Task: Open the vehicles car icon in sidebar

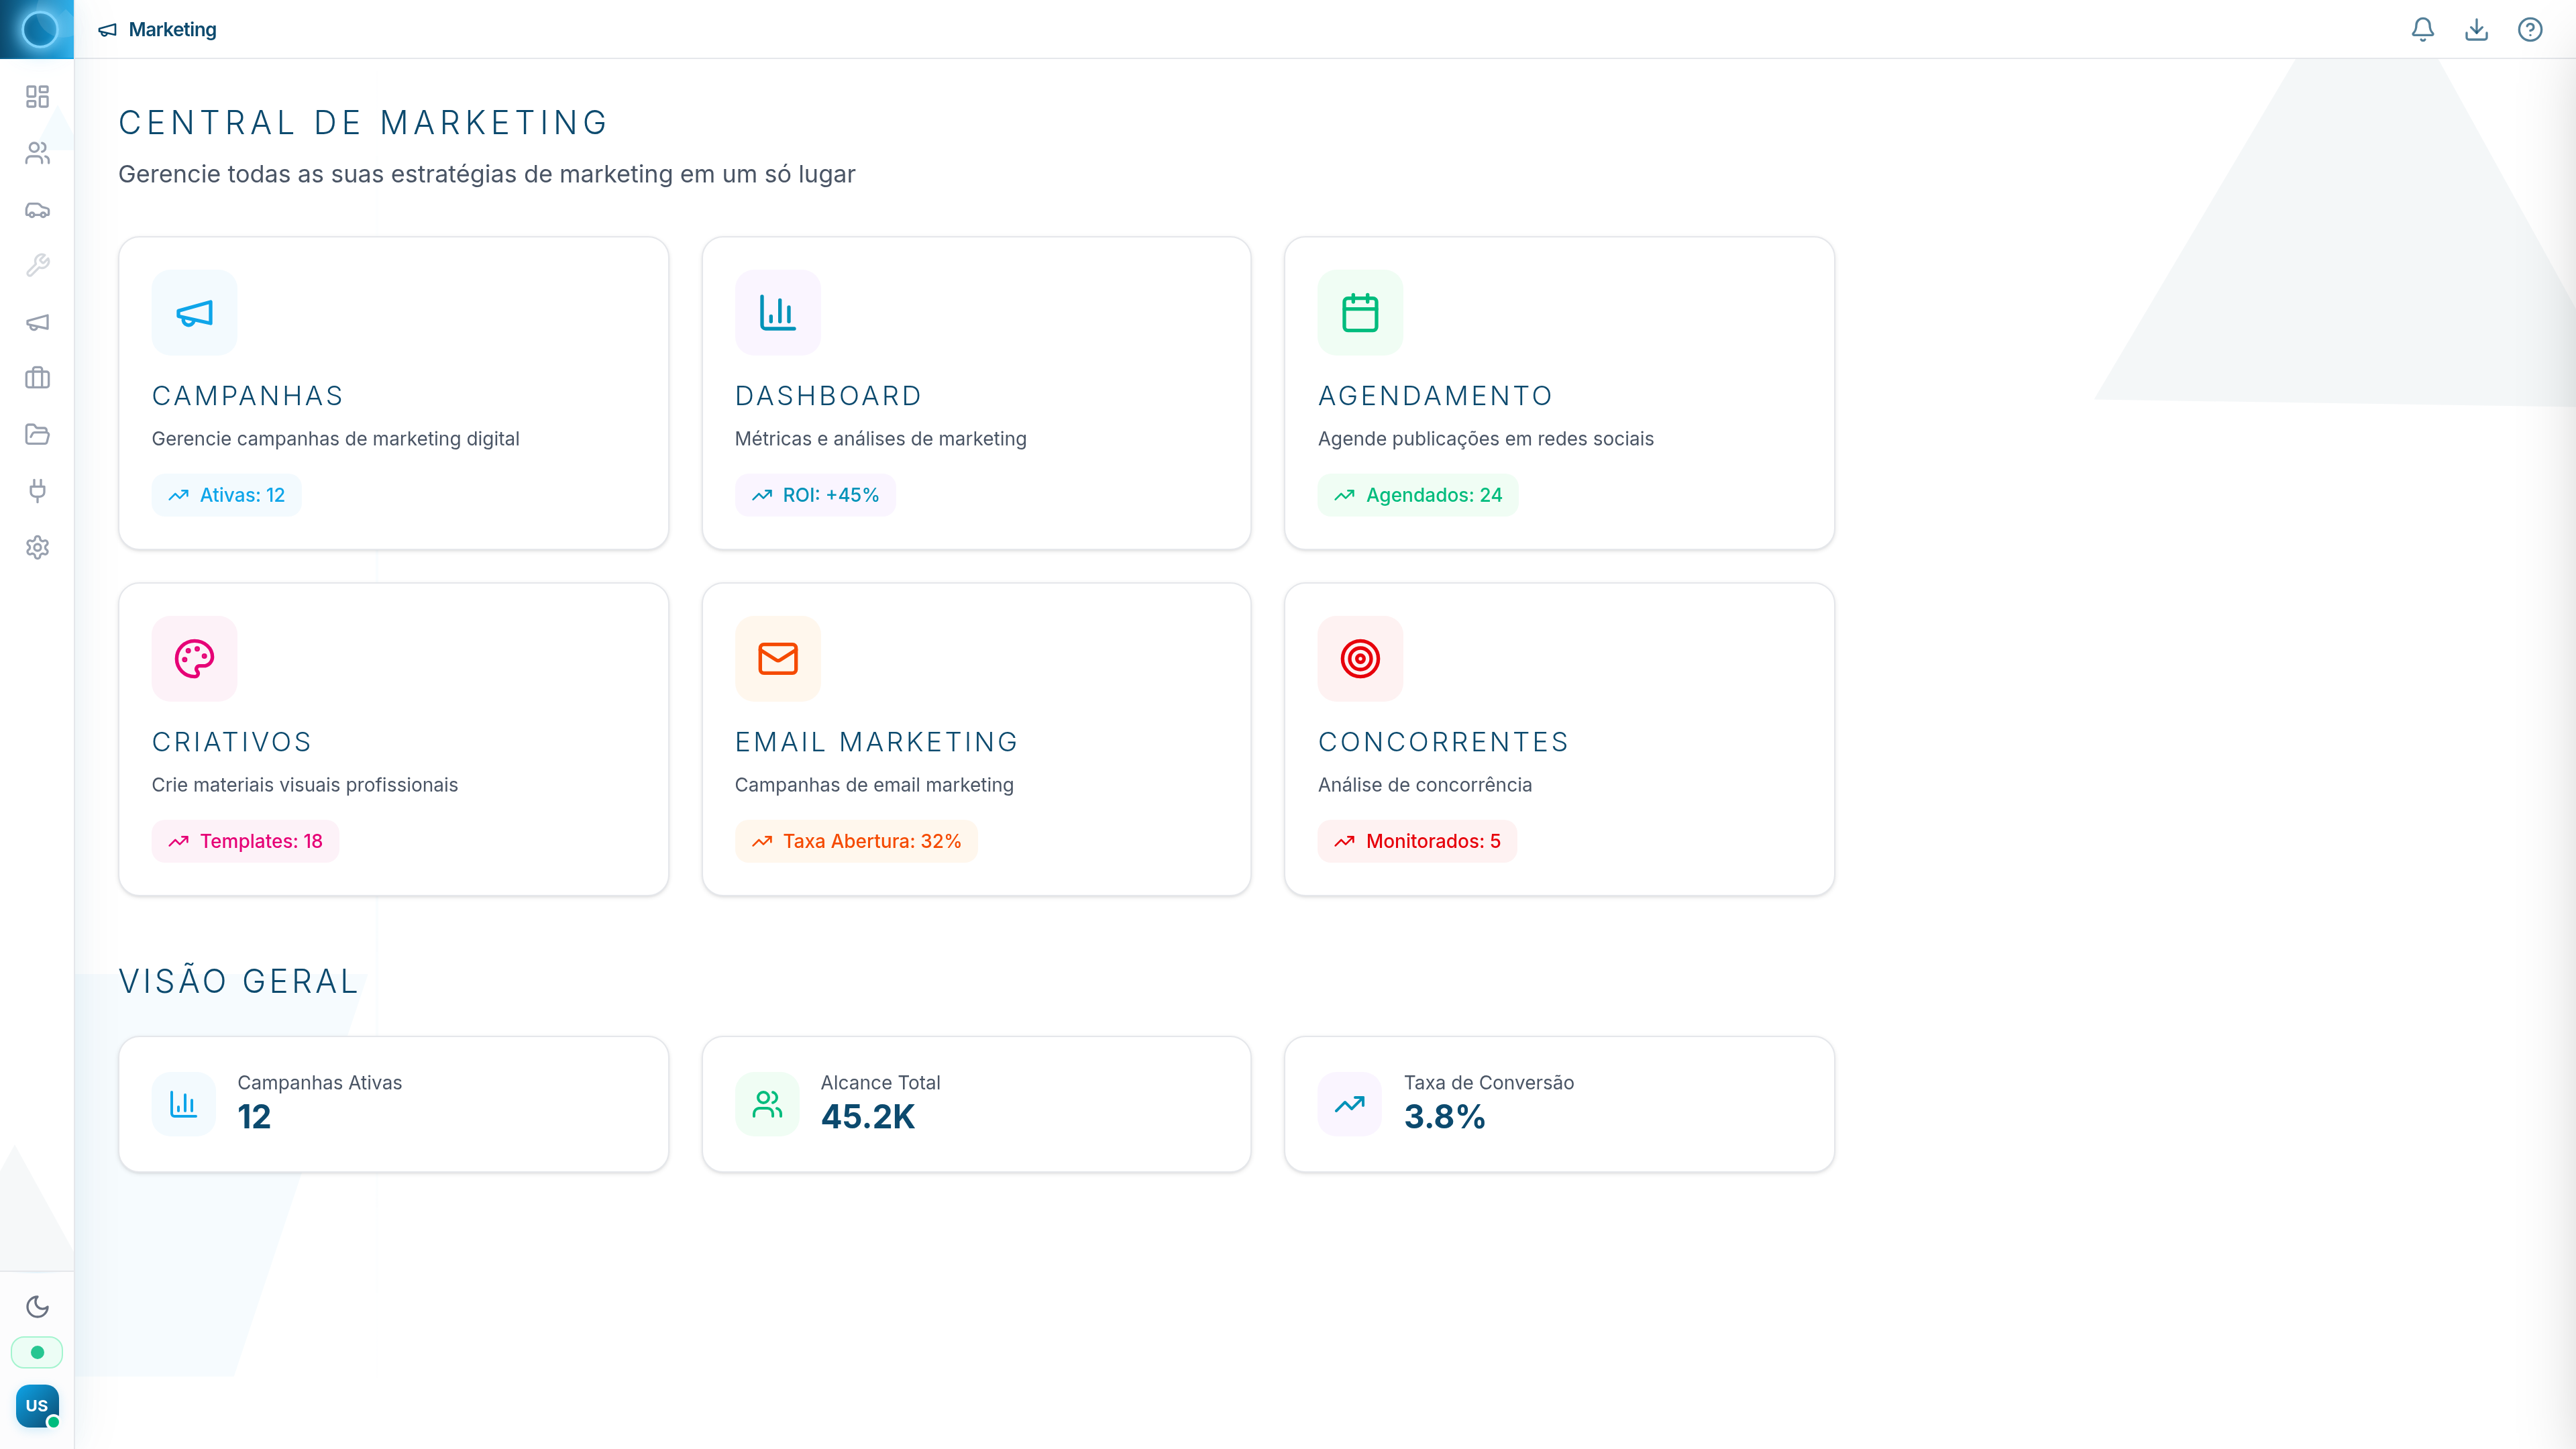Action: click(37, 210)
